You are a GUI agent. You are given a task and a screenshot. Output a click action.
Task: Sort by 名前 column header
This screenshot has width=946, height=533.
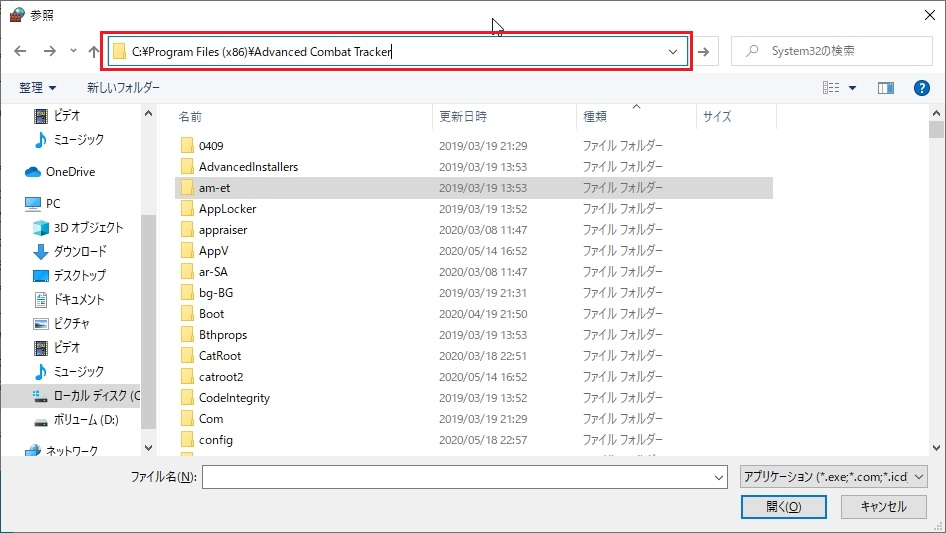[190, 116]
